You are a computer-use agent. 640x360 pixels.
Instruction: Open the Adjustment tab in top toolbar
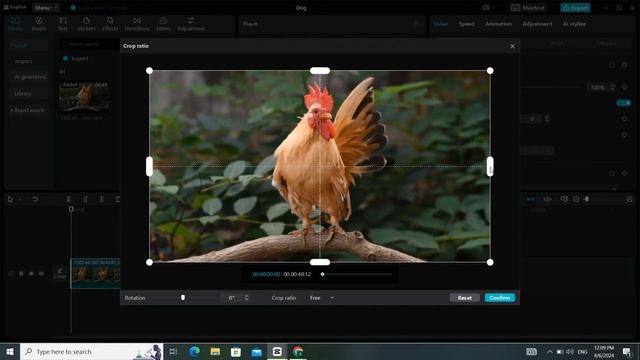click(x=191, y=24)
